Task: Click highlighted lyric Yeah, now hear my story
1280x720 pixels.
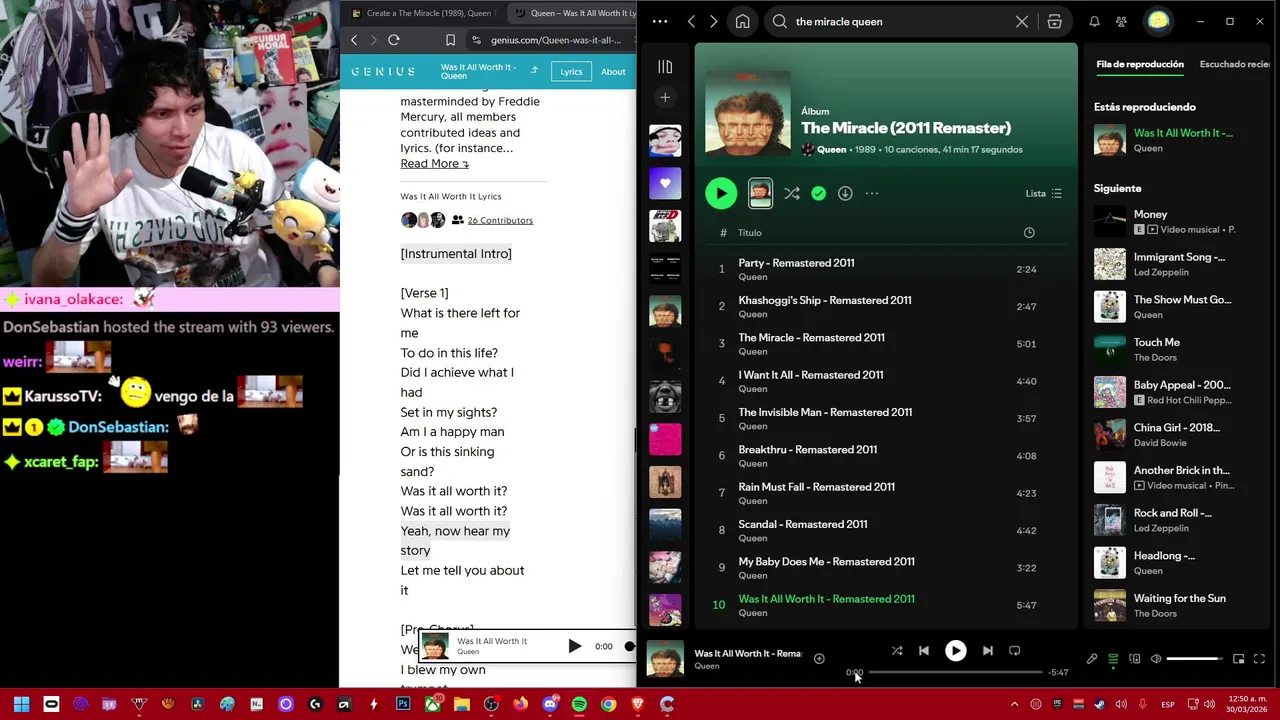Action: (x=455, y=540)
